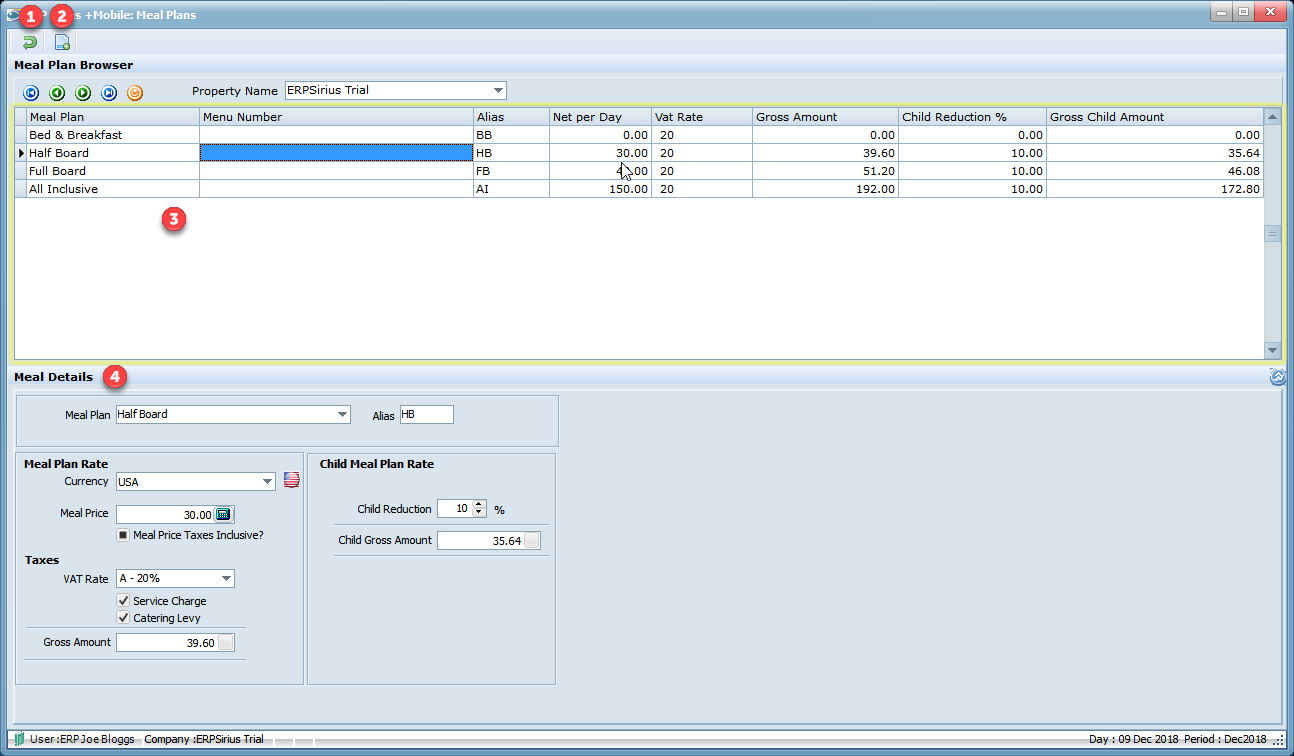Click the orange refresh navigation icon
The height and width of the screenshot is (756, 1294).
pos(135,93)
